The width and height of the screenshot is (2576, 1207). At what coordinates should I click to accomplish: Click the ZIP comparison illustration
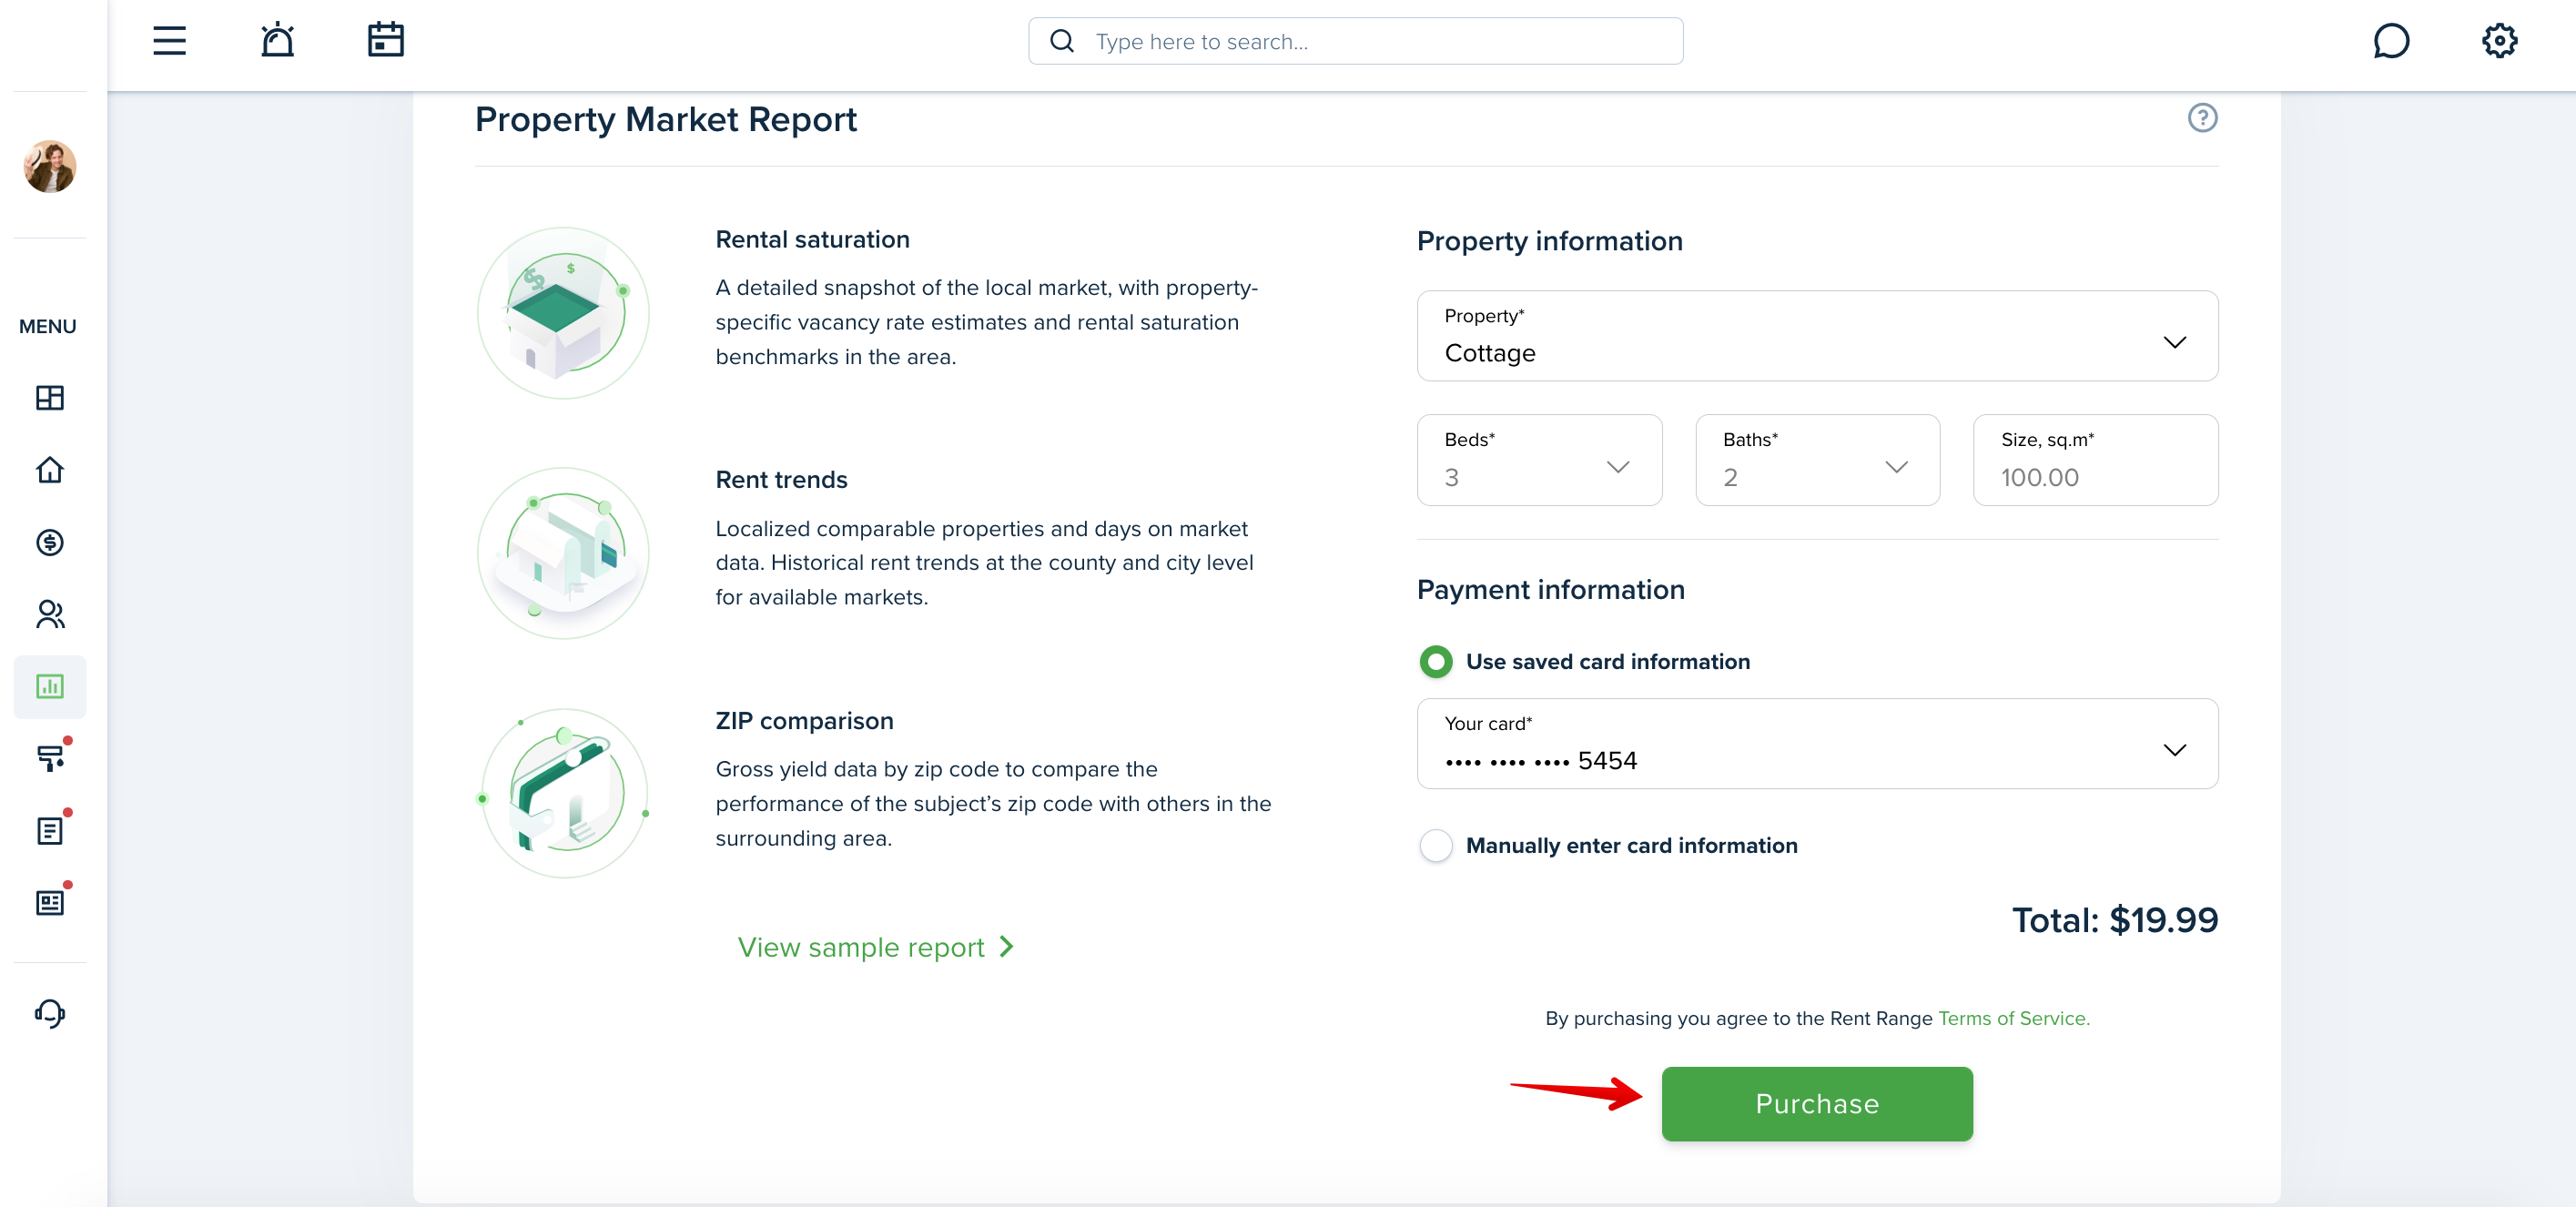click(564, 794)
